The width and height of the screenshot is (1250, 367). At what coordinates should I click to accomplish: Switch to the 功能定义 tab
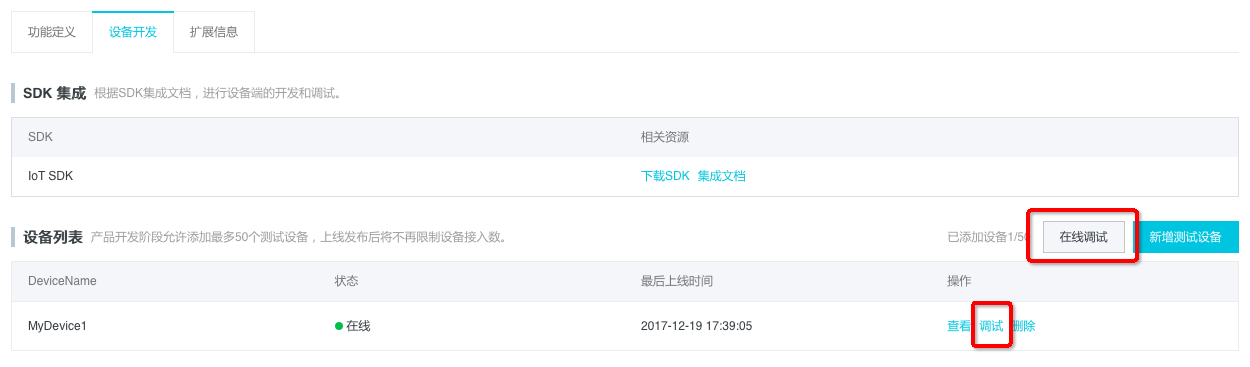(x=52, y=32)
